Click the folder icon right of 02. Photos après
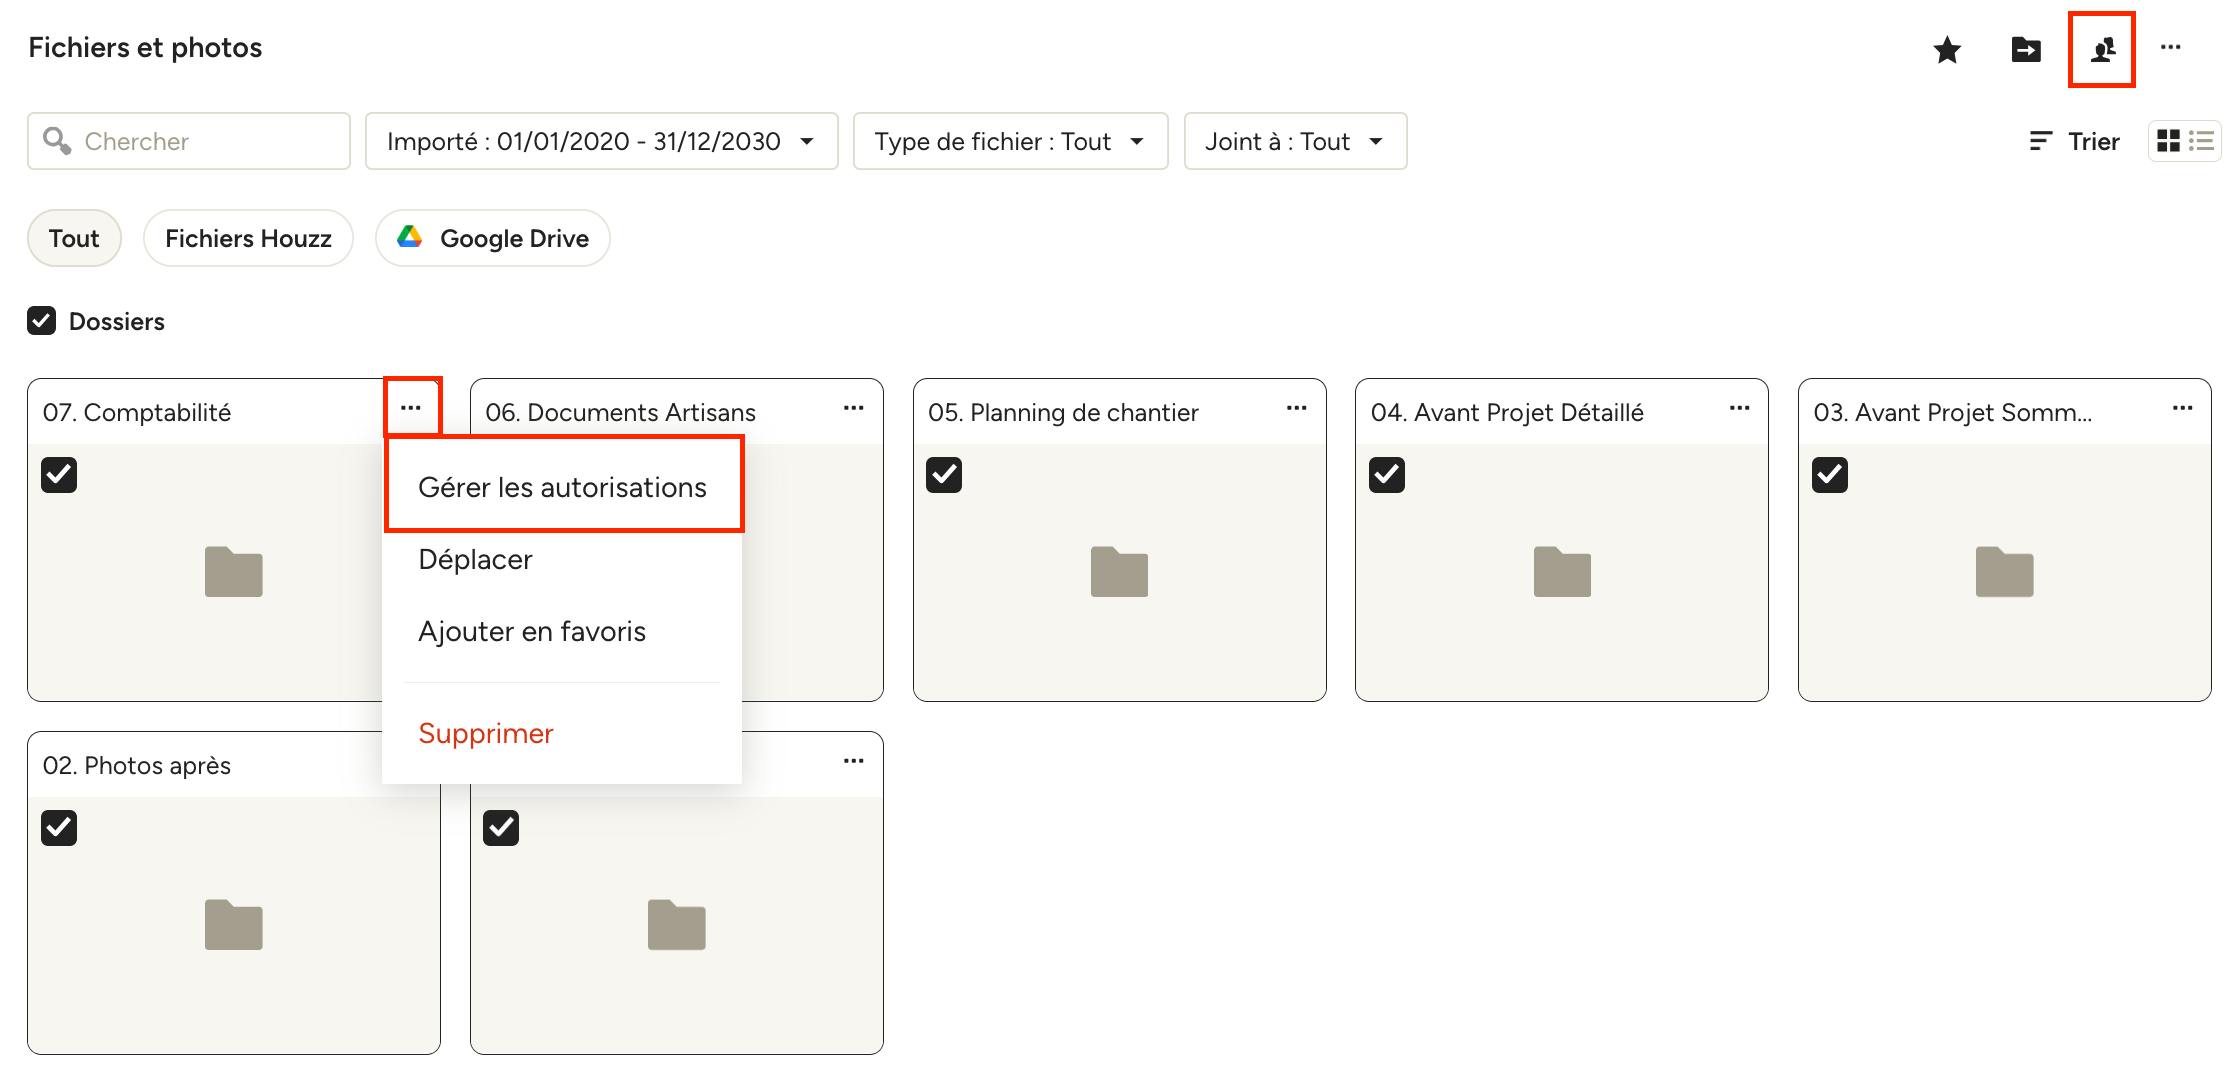Screen dimensions: 2240x1082 (677, 925)
